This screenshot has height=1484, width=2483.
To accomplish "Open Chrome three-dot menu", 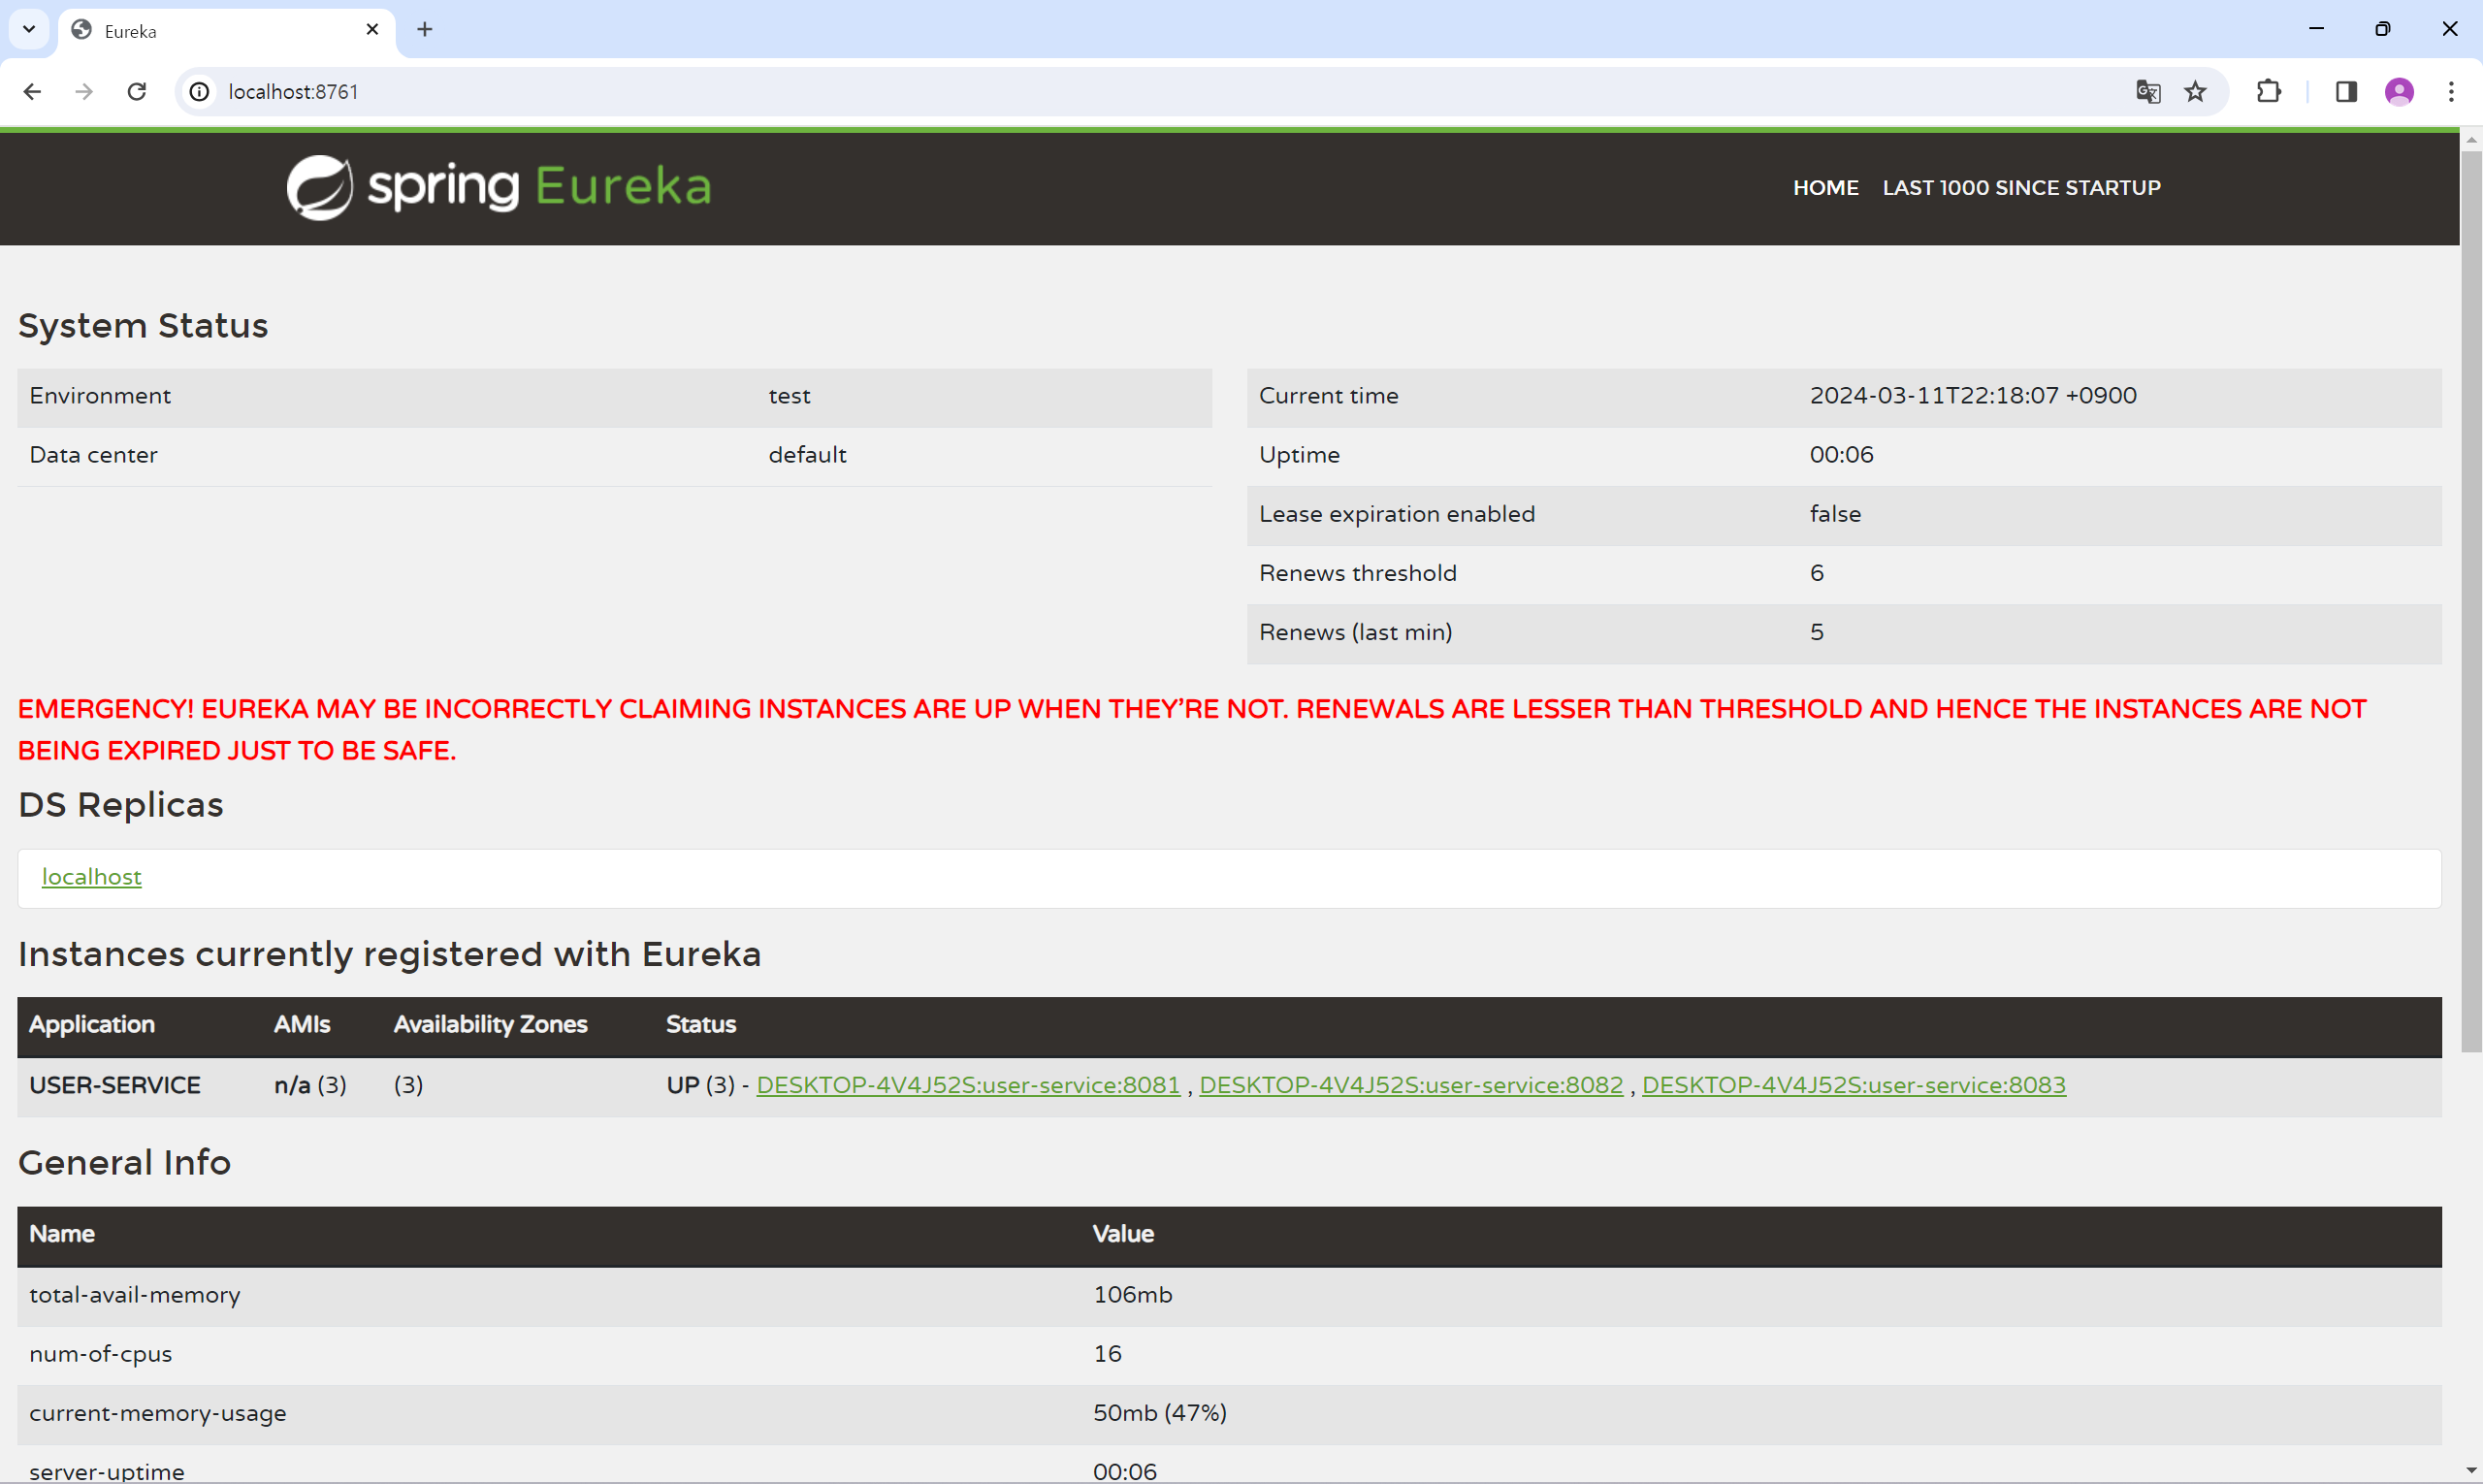I will coord(2451,92).
